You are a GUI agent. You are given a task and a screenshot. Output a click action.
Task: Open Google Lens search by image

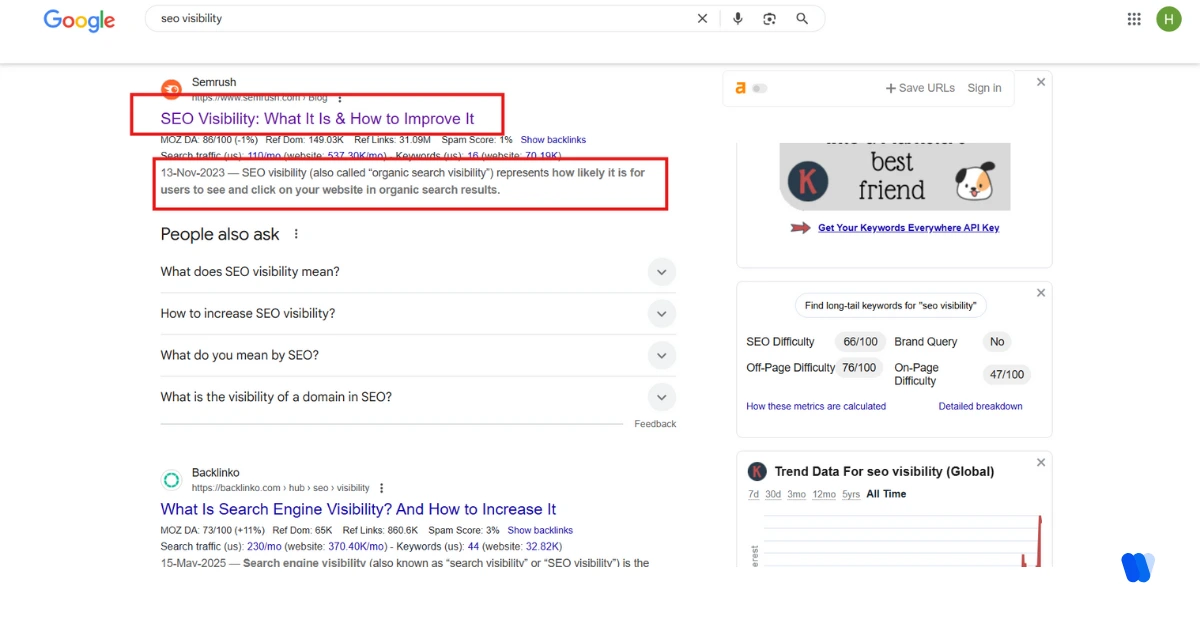769,18
